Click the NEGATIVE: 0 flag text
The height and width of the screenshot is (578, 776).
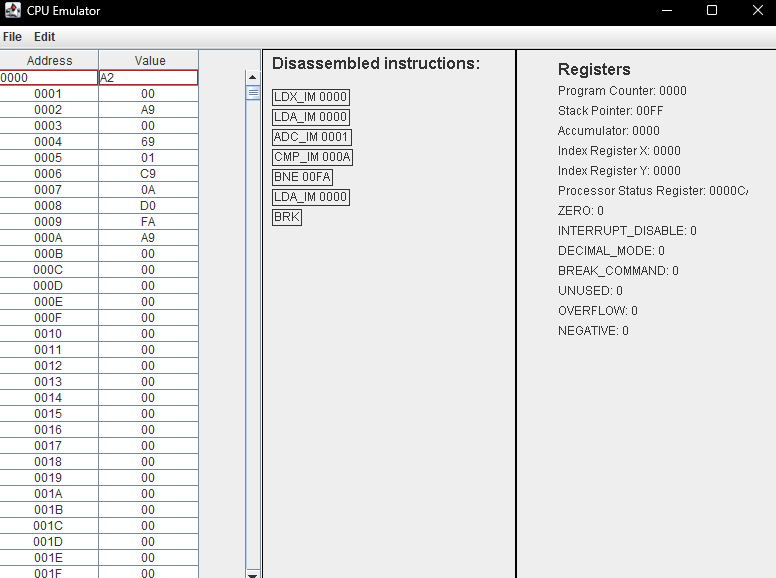coord(593,331)
